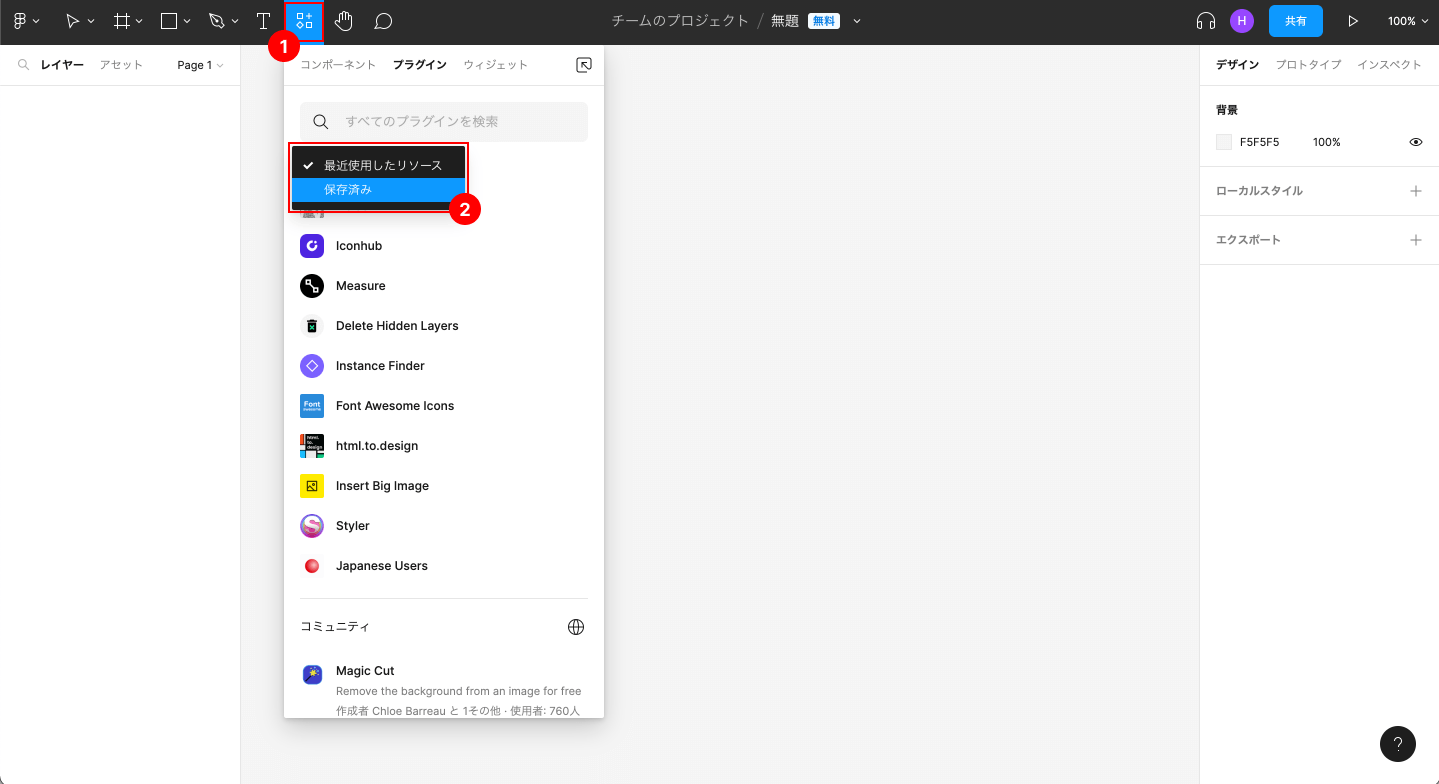Edit the background opacity 100%

tap(1326, 142)
